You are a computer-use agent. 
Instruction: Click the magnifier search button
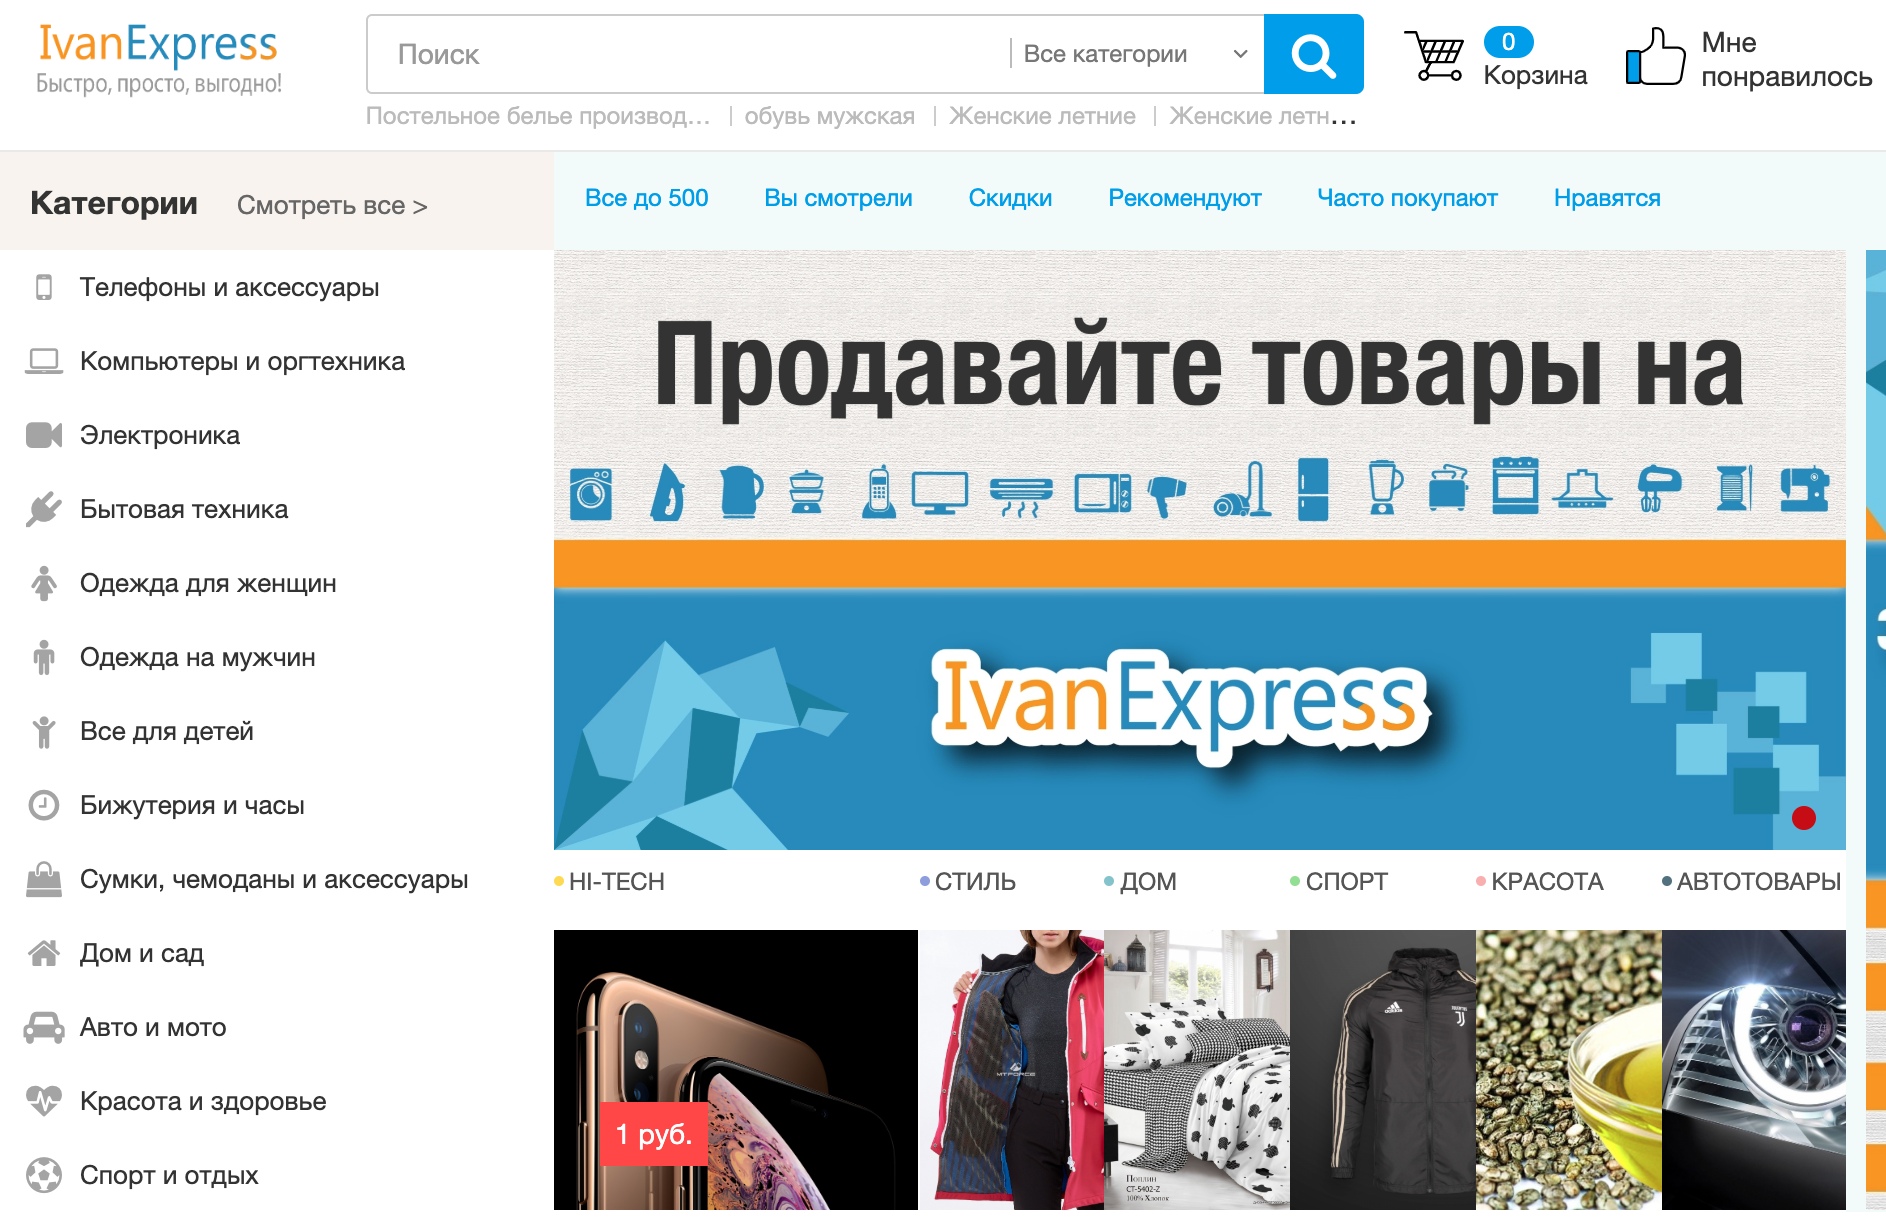(1313, 54)
